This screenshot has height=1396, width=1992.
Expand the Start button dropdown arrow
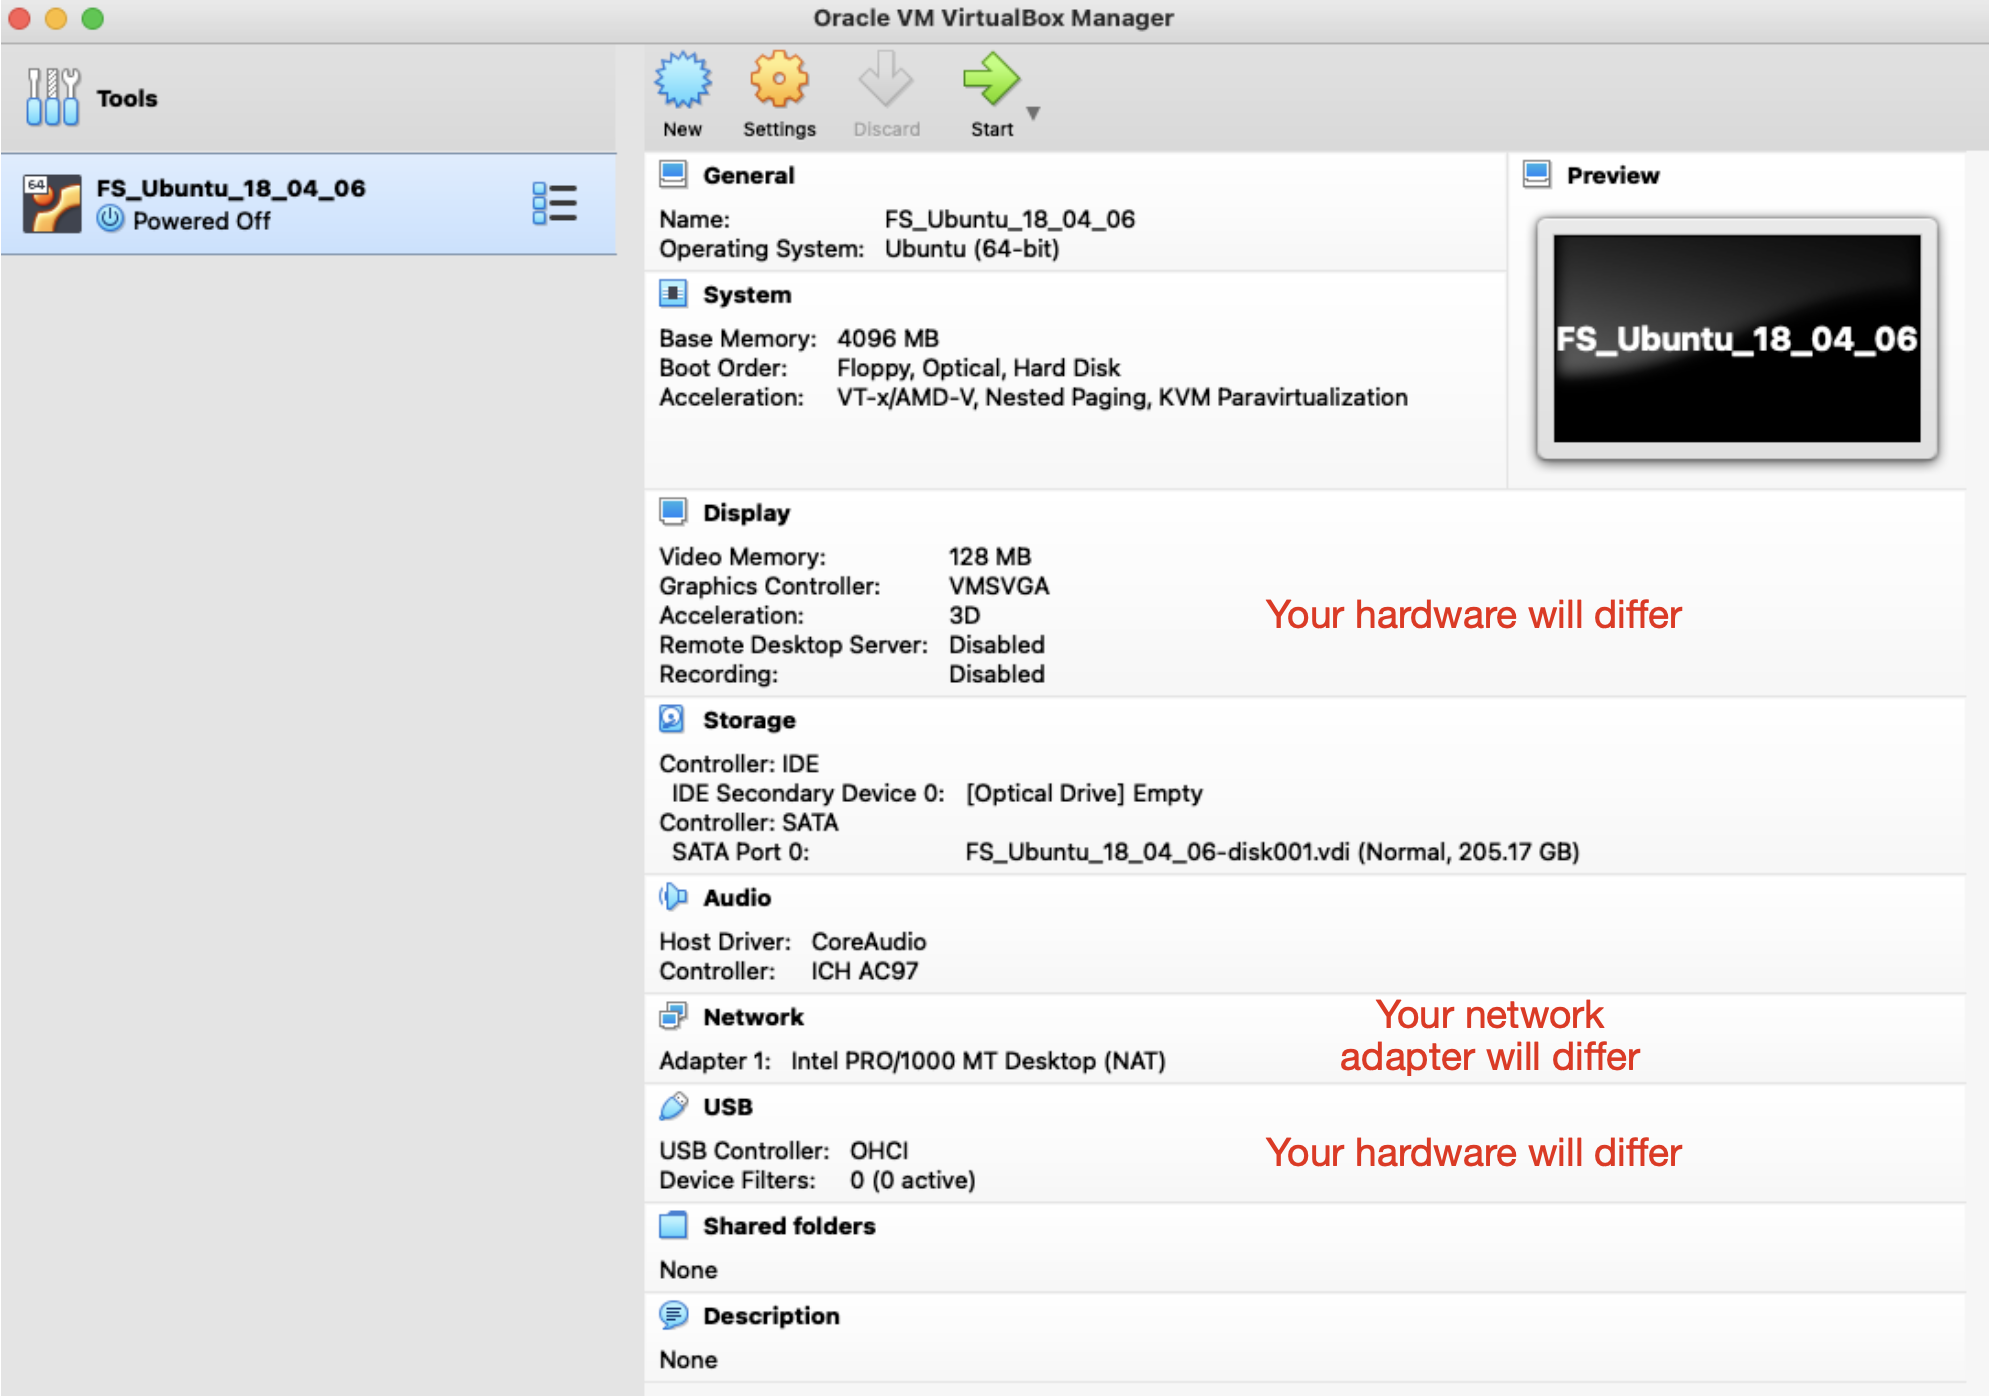tap(1034, 113)
